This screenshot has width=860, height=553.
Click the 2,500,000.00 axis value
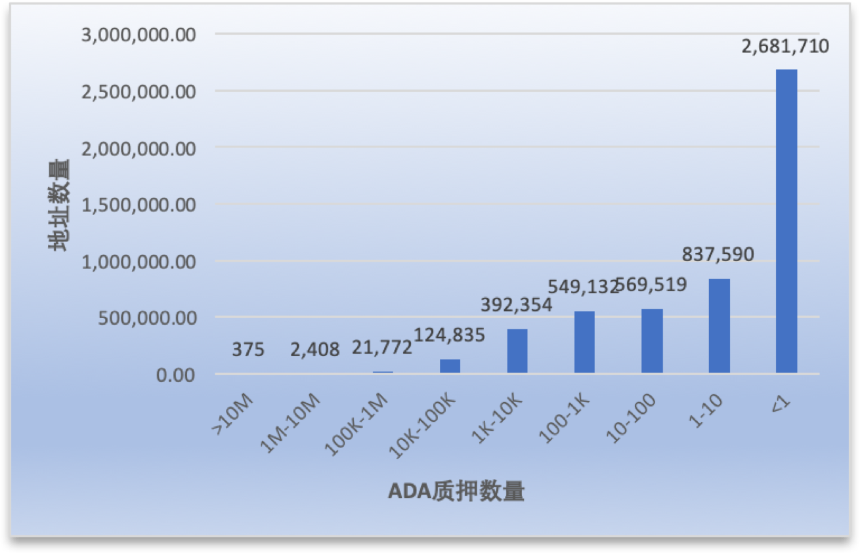pyautogui.click(x=139, y=92)
